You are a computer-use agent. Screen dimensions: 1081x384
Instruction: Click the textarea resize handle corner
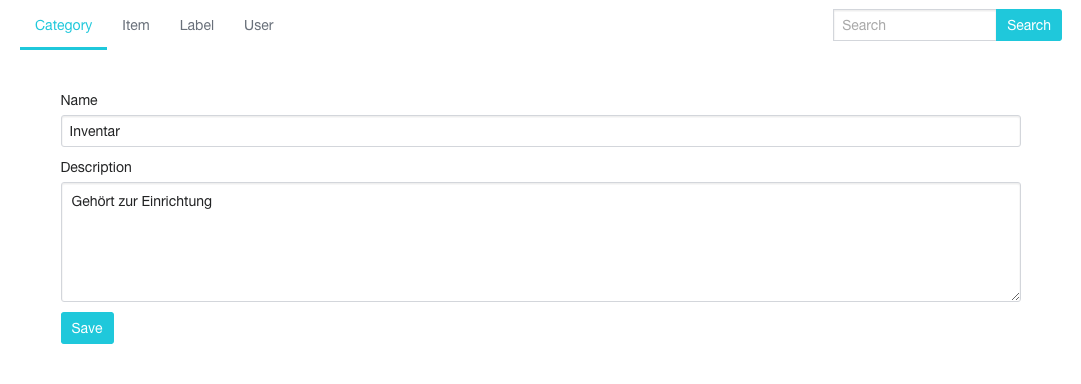coord(1016,296)
